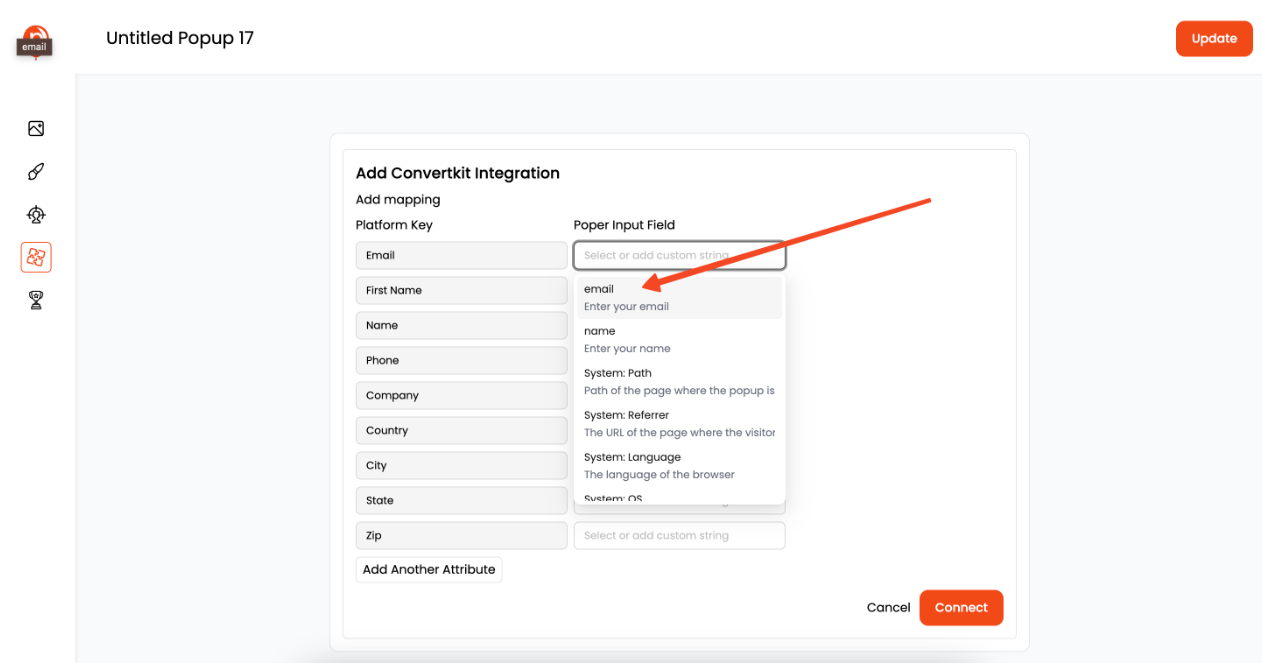Viewport: 1262px width, 664px height.
Task: Open the trophy icon in sidebar
Action: pos(36,300)
